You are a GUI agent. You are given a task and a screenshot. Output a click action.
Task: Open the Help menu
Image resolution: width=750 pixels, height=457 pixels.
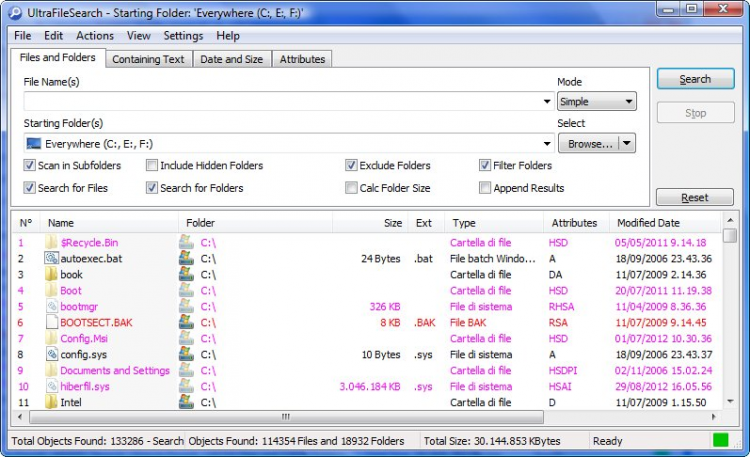pos(228,35)
